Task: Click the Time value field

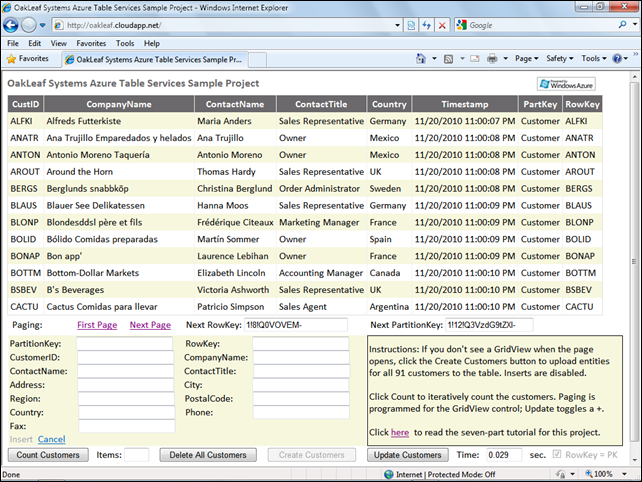Action: [504, 455]
